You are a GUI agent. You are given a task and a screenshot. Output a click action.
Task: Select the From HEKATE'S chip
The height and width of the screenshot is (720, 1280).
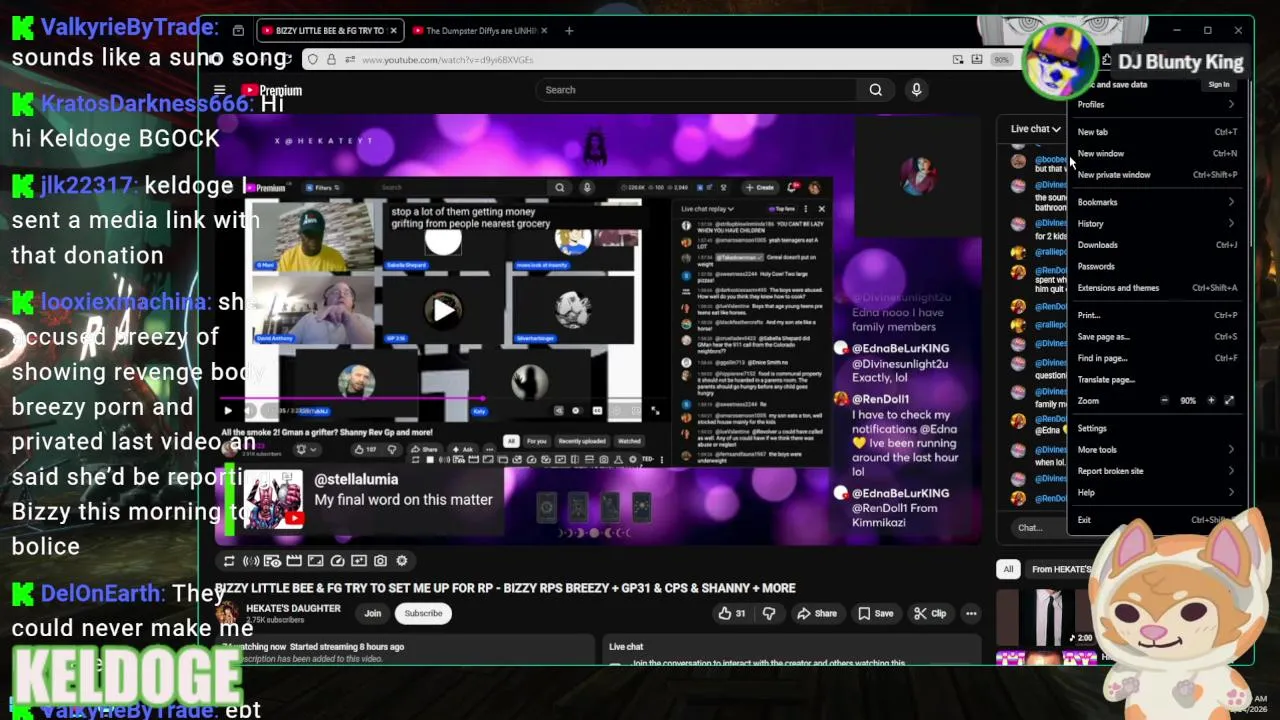click(1060, 570)
